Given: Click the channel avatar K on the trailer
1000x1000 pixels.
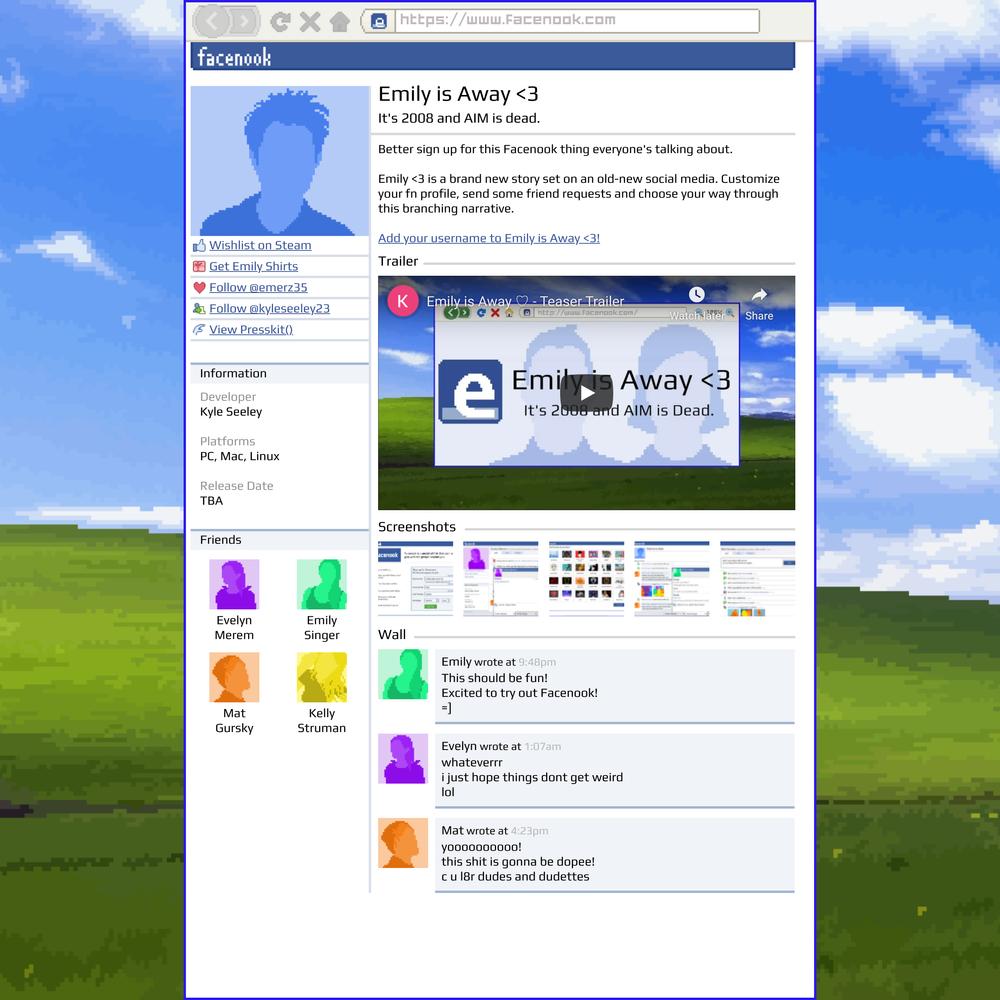Looking at the screenshot, I should tap(403, 301).
